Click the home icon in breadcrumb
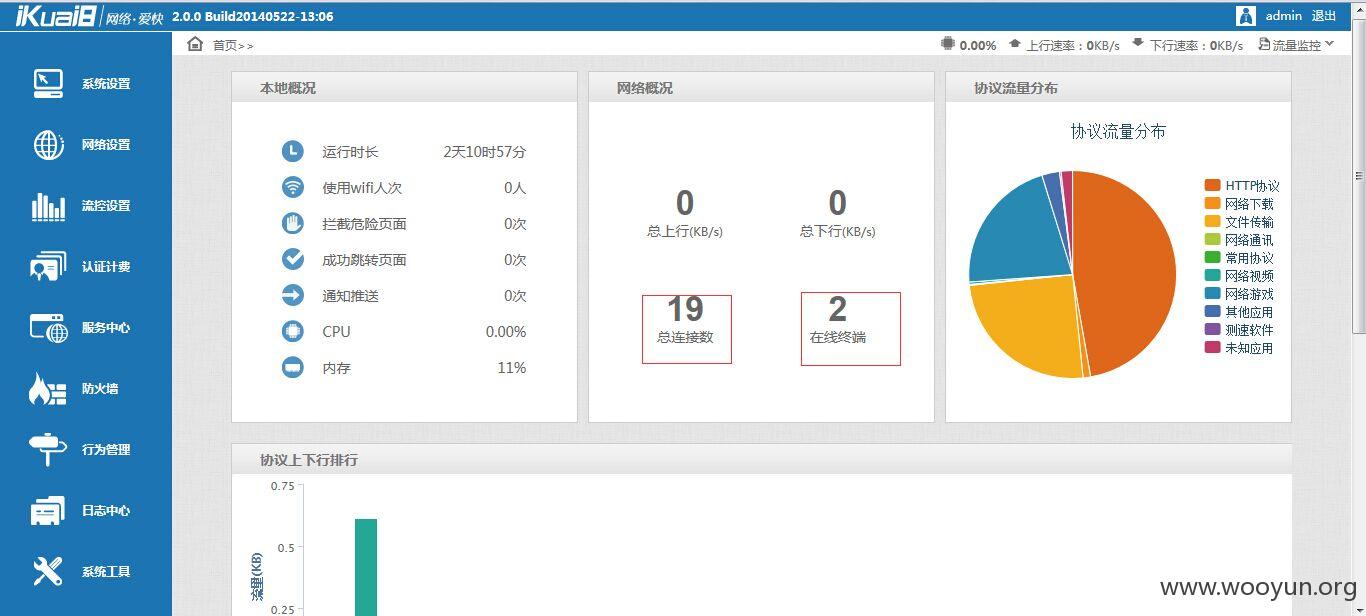This screenshot has width=1366, height=616. pos(195,44)
